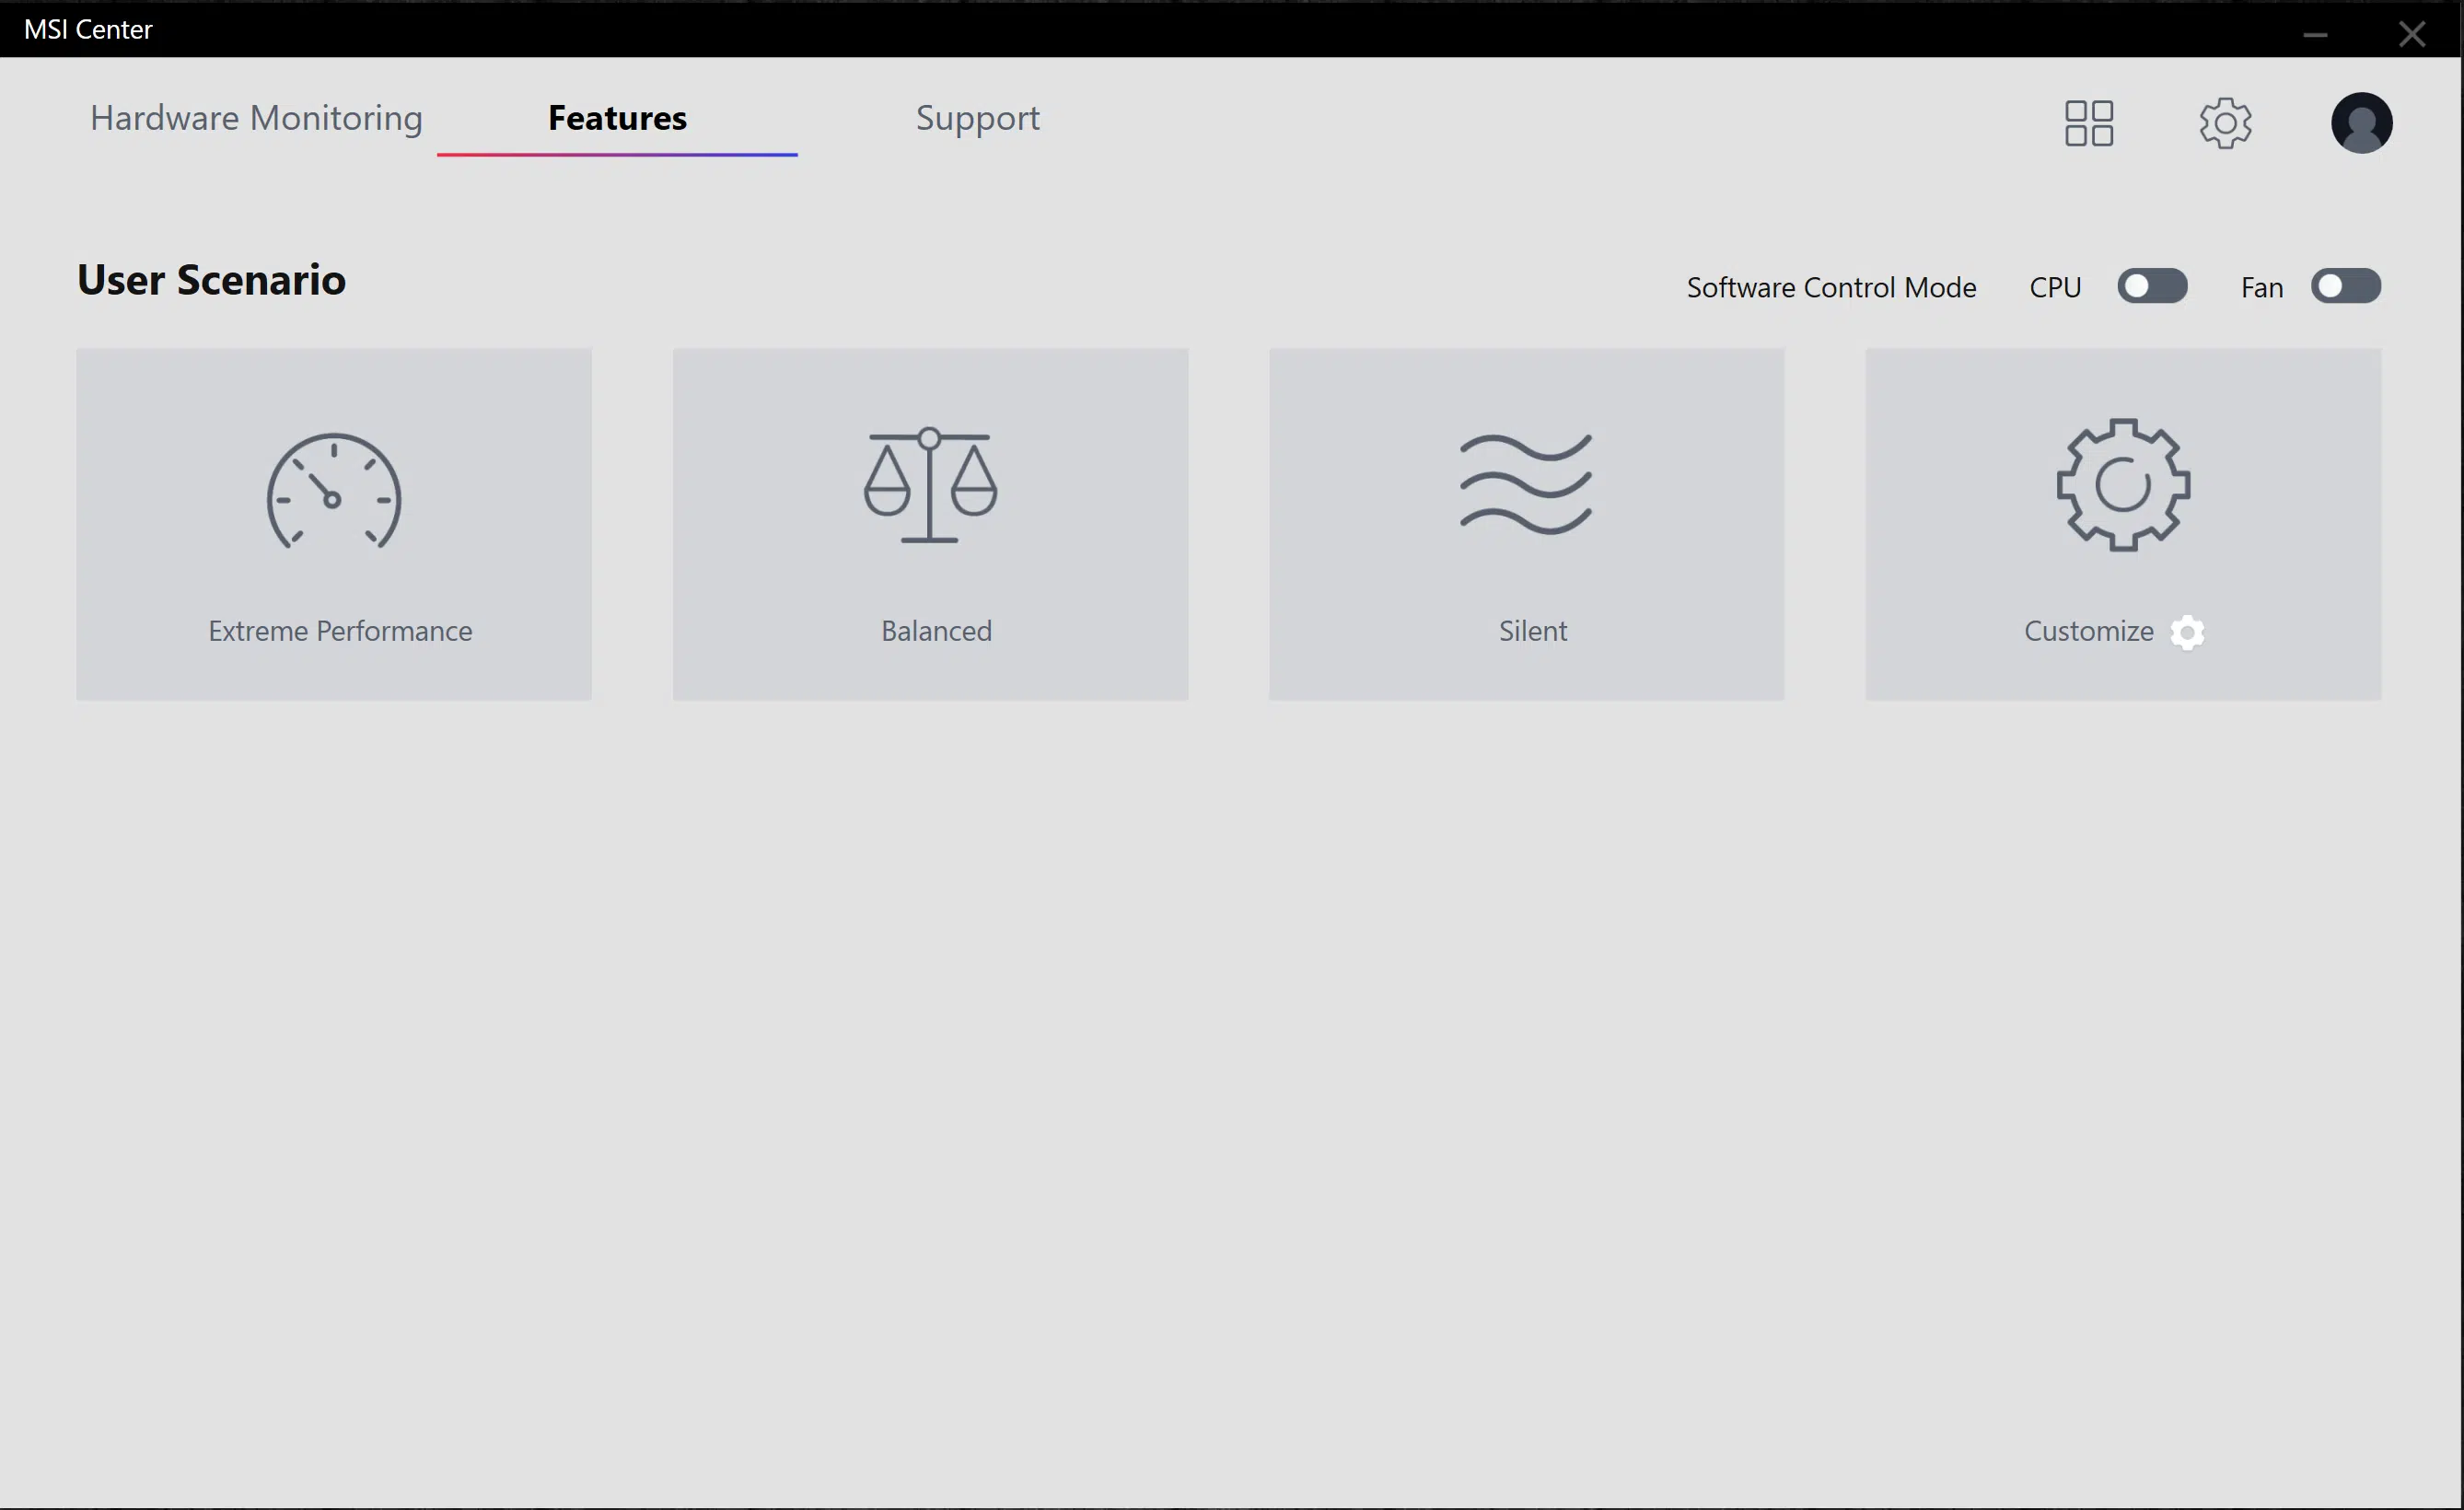The height and width of the screenshot is (1510, 2464).
Task: Choose the Silent wave icon
Action: pyautogui.click(x=1526, y=485)
